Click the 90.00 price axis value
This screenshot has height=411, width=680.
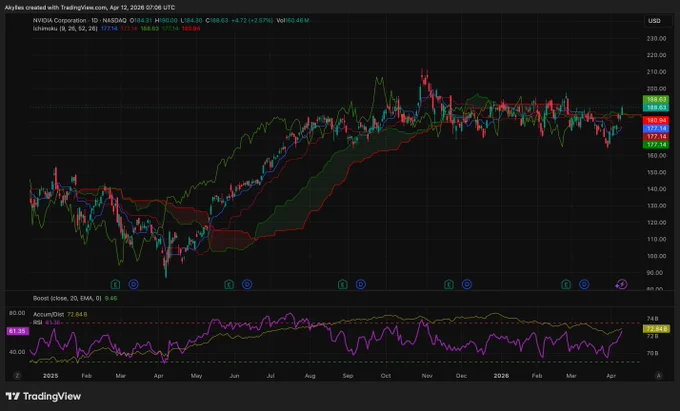(656, 273)
